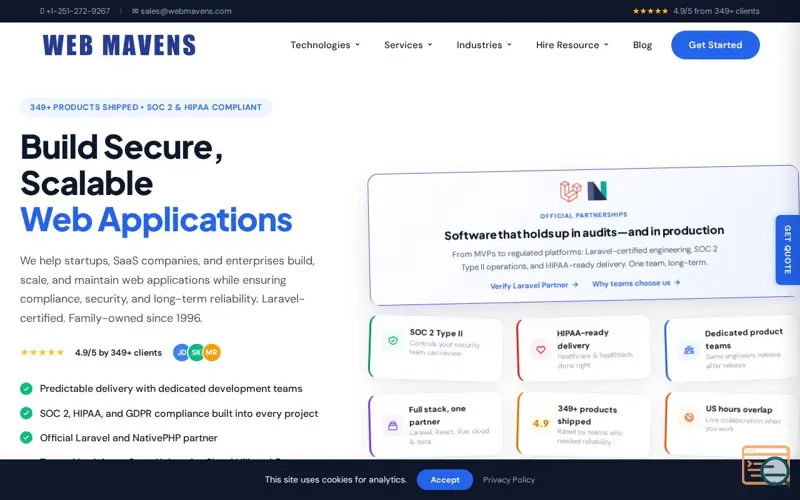Click the NativePHP N logo

point(597,191)
